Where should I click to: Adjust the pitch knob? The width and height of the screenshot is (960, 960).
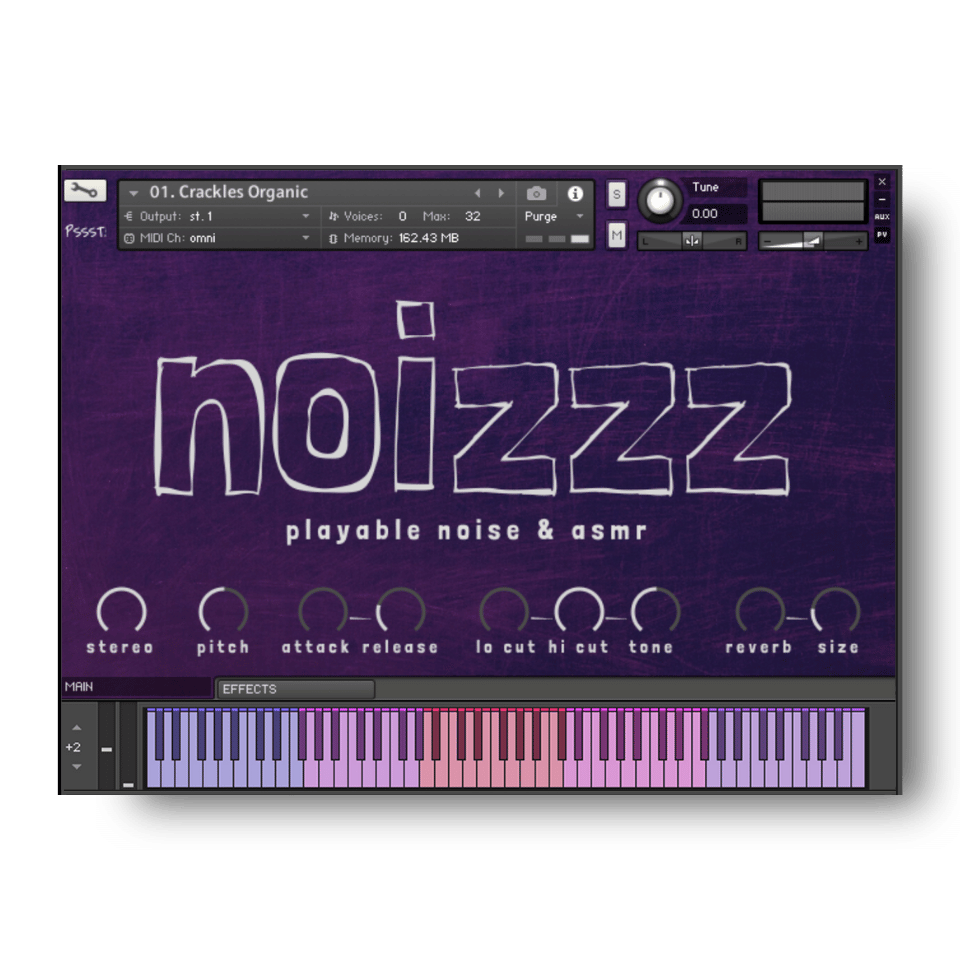pyautogui.click(x=223, y=611)
